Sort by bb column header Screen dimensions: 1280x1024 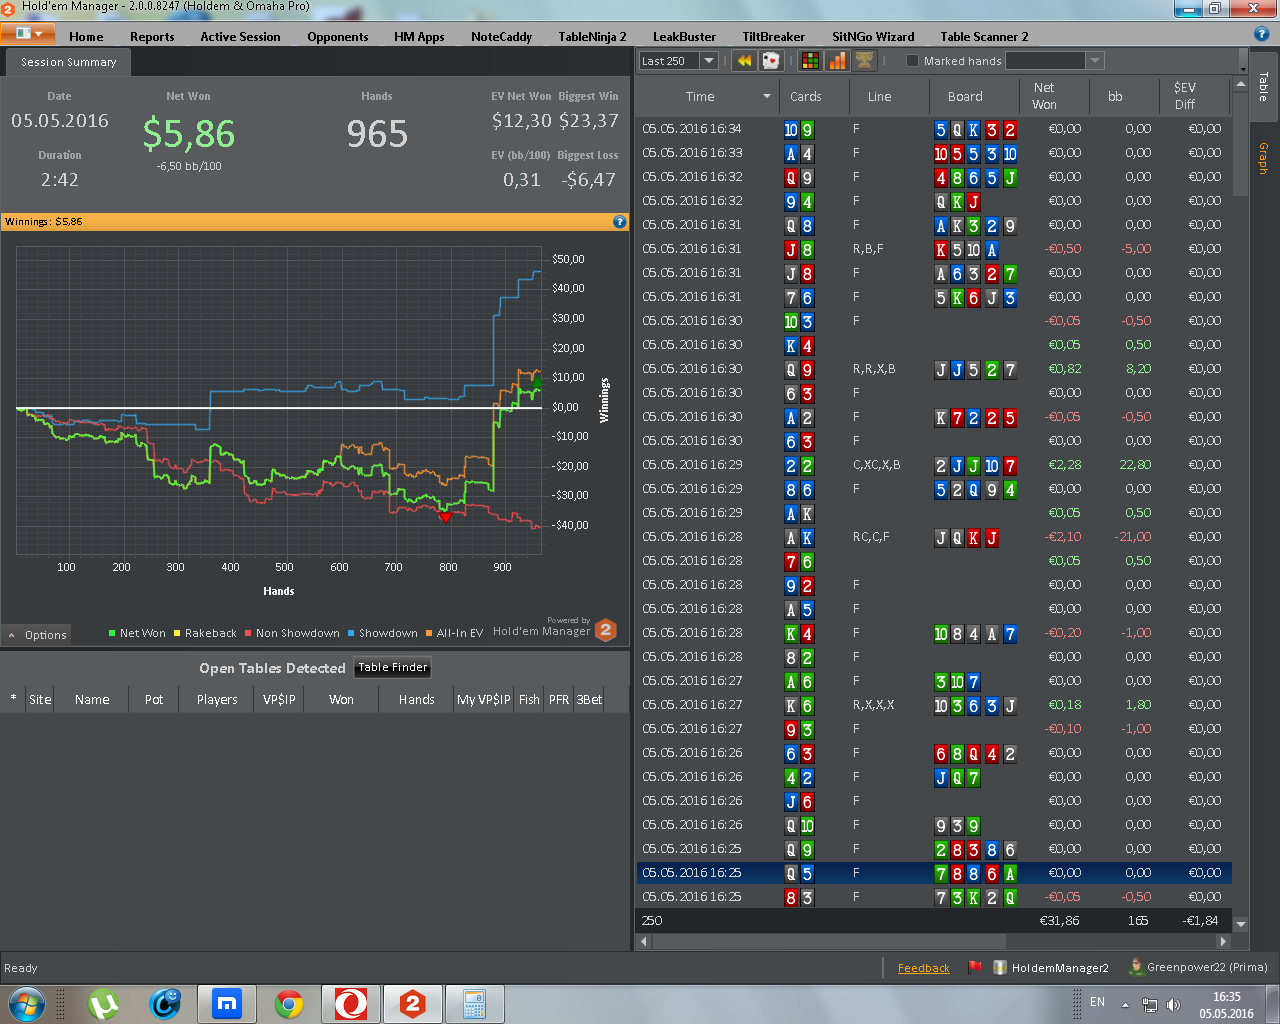click(1115, 97)
